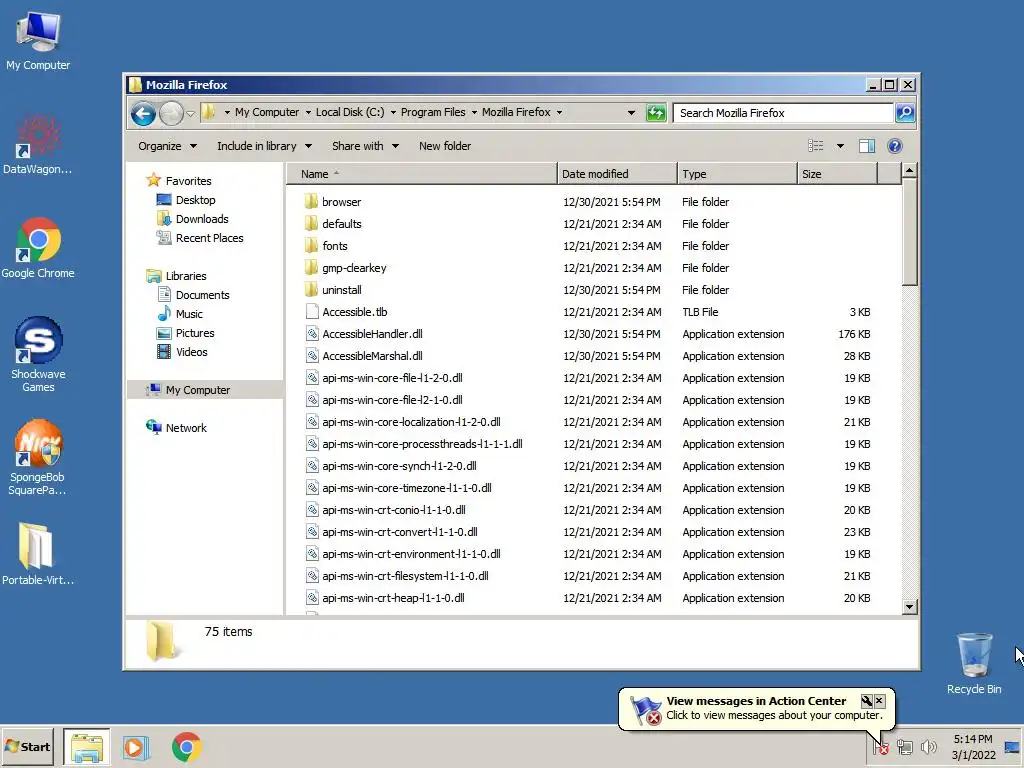Screen dimensions: 1024x768
Task: Open Explorer help question mark icon
Action: coord(895,146)
